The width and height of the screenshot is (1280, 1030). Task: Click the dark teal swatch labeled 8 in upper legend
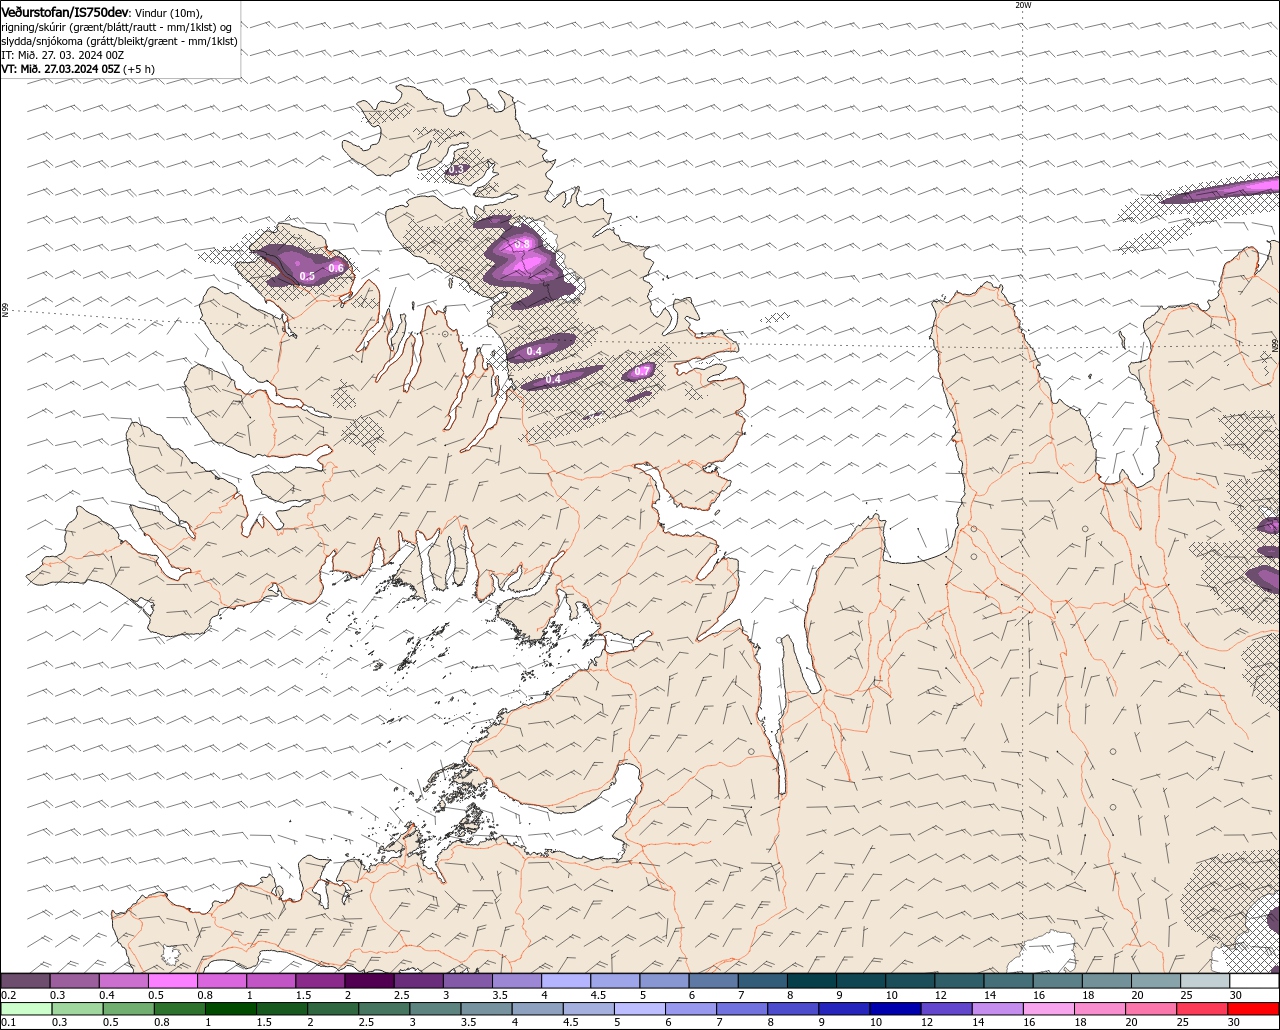pyautogui.click(x=812, y=981)
